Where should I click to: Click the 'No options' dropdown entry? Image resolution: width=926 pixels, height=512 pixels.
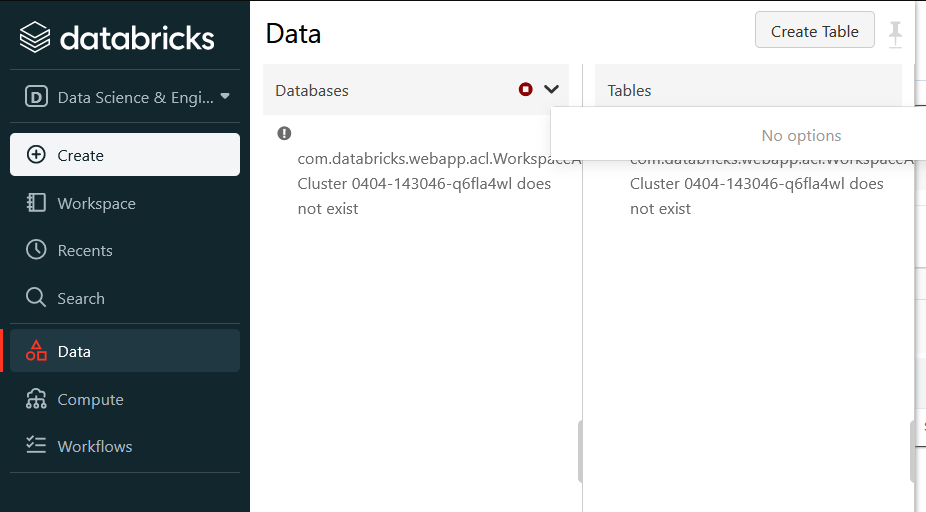click(x=800, y=135)
